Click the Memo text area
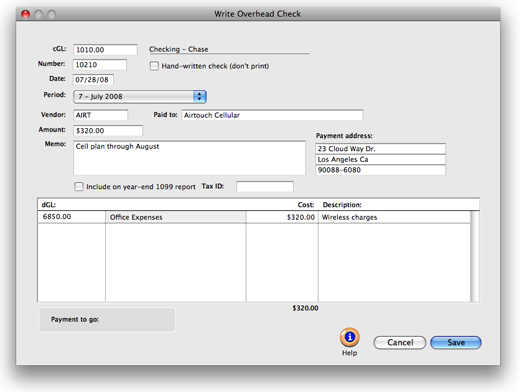Image resolution: width=520 pixels, height=392 pixels. (x=189, y=158)
